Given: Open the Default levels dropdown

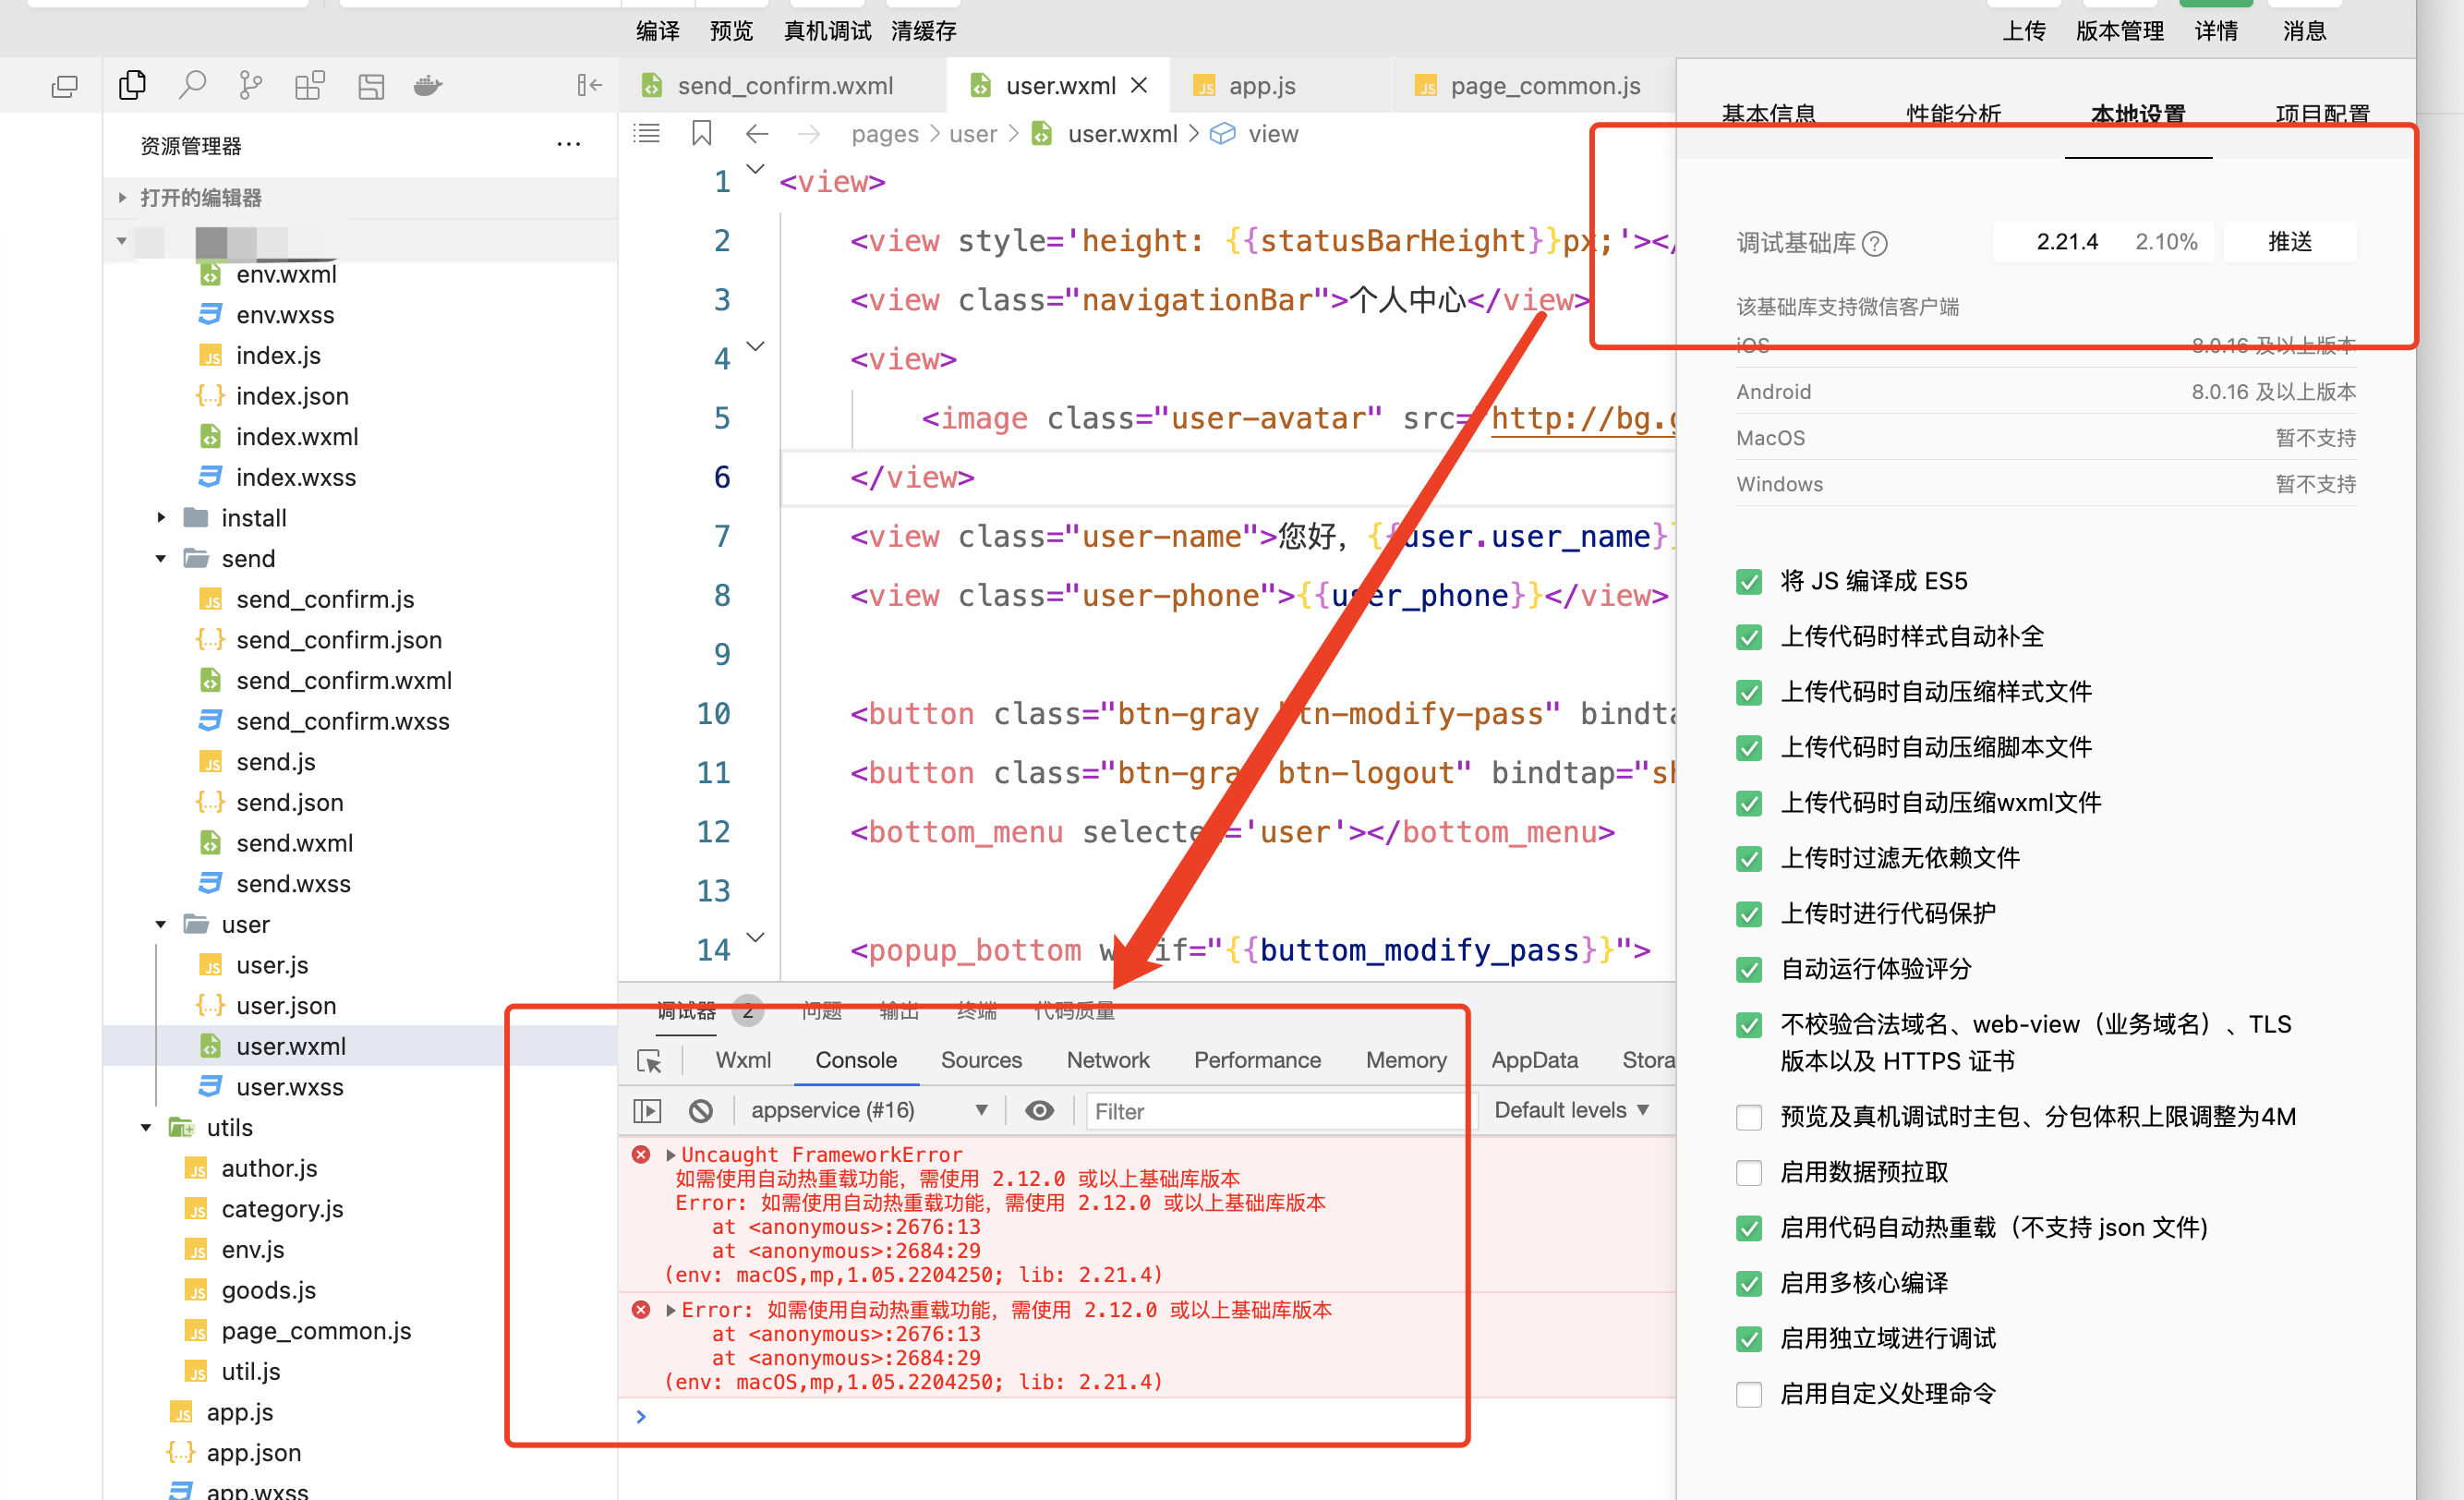Looking at the screenshot, I should coord(1570,1110).
